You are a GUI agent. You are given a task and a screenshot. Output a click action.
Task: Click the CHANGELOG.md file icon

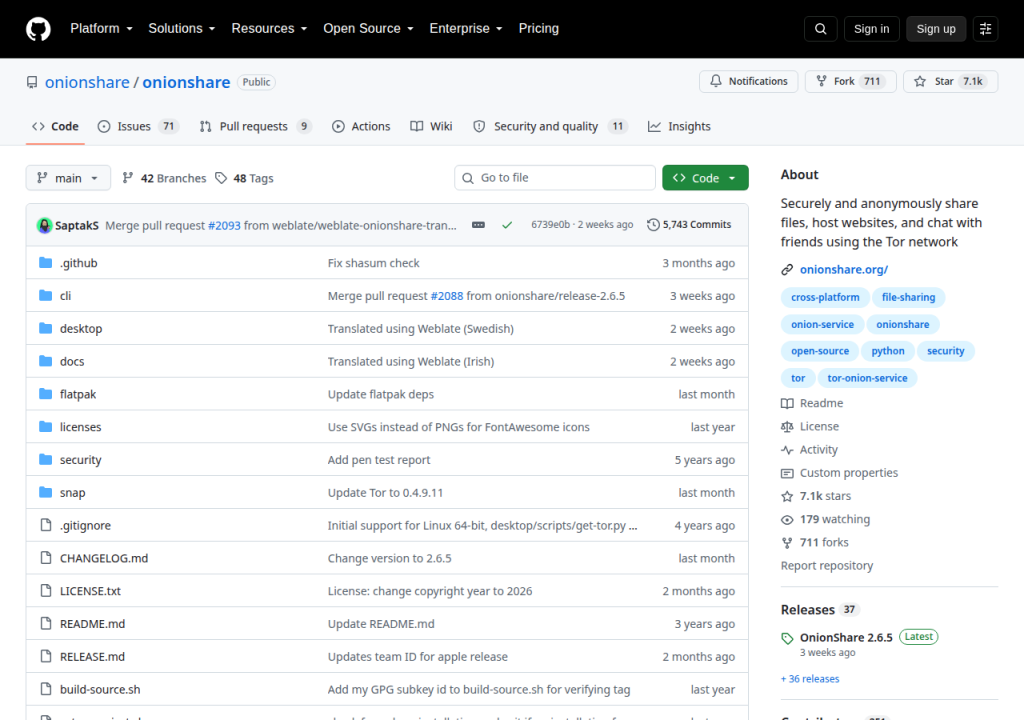(x=46, y=557)
